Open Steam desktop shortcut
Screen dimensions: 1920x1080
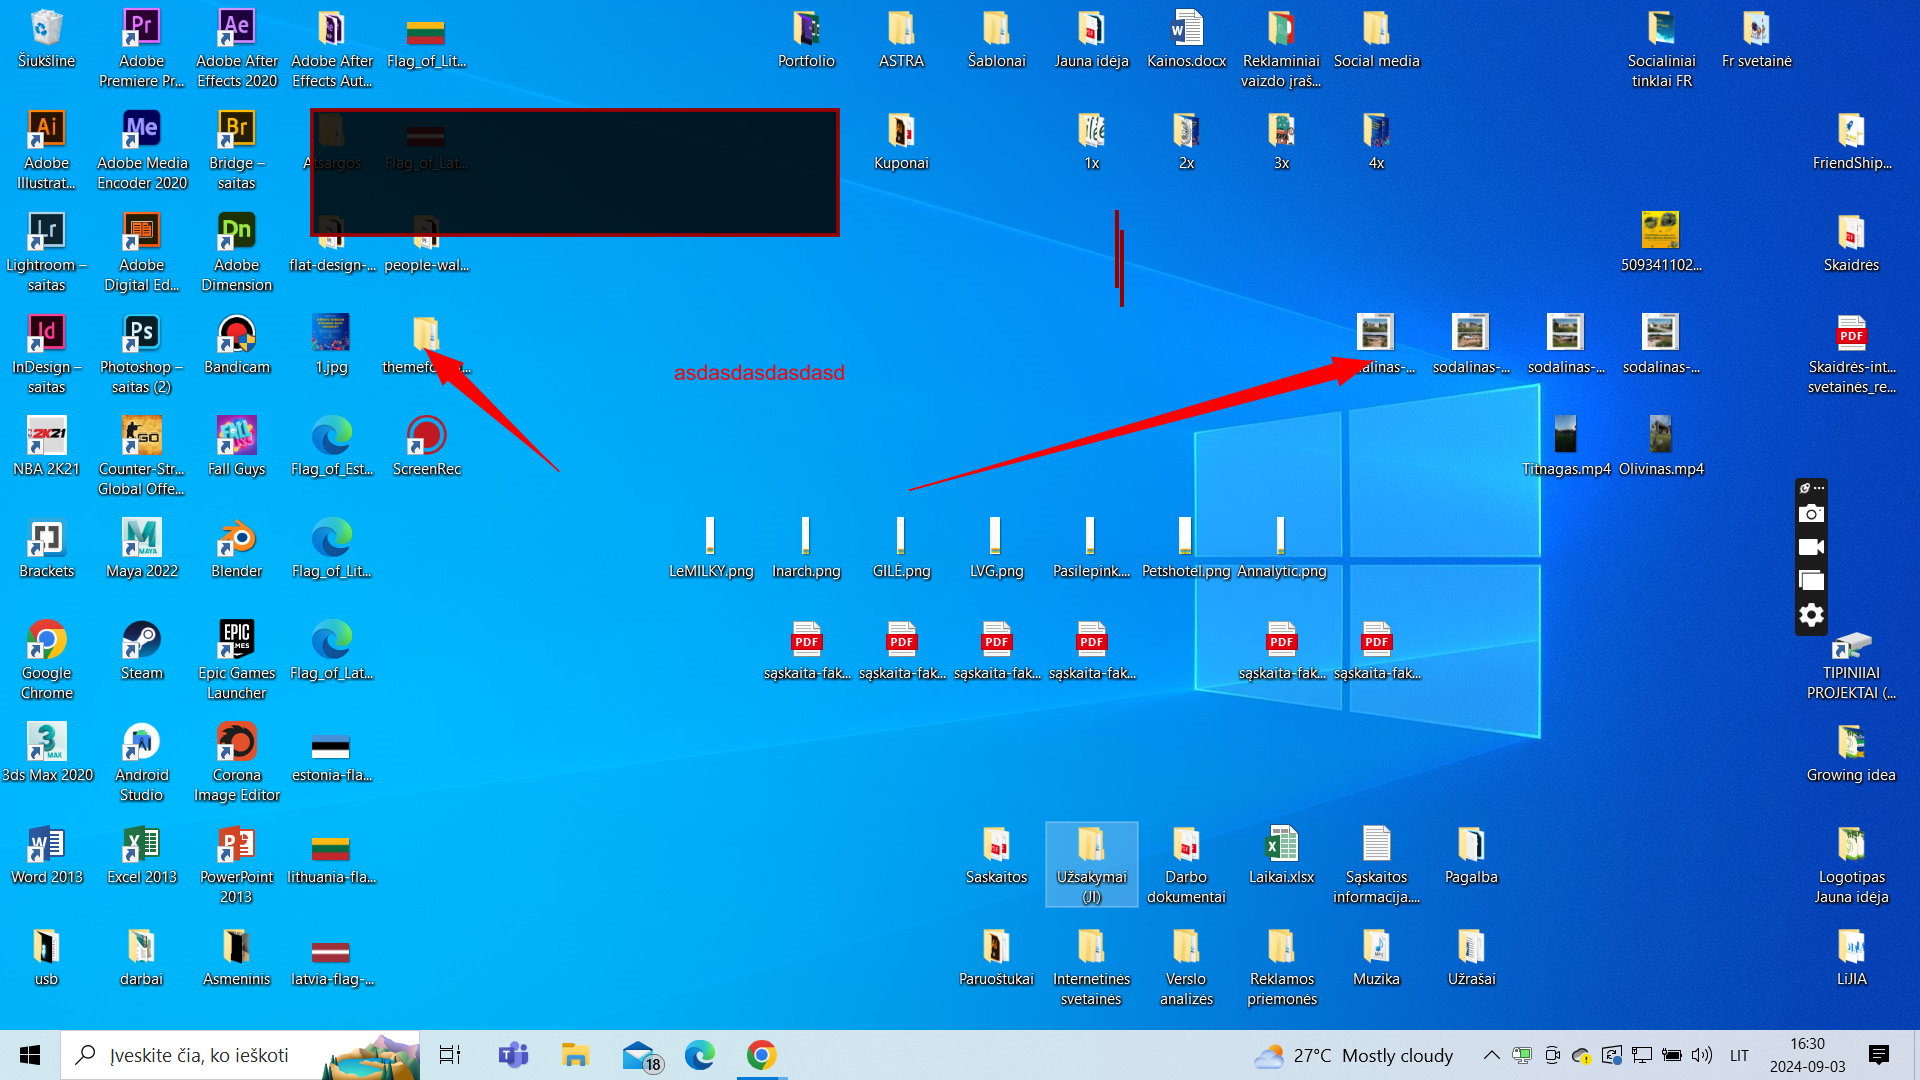tap(141, 641)
